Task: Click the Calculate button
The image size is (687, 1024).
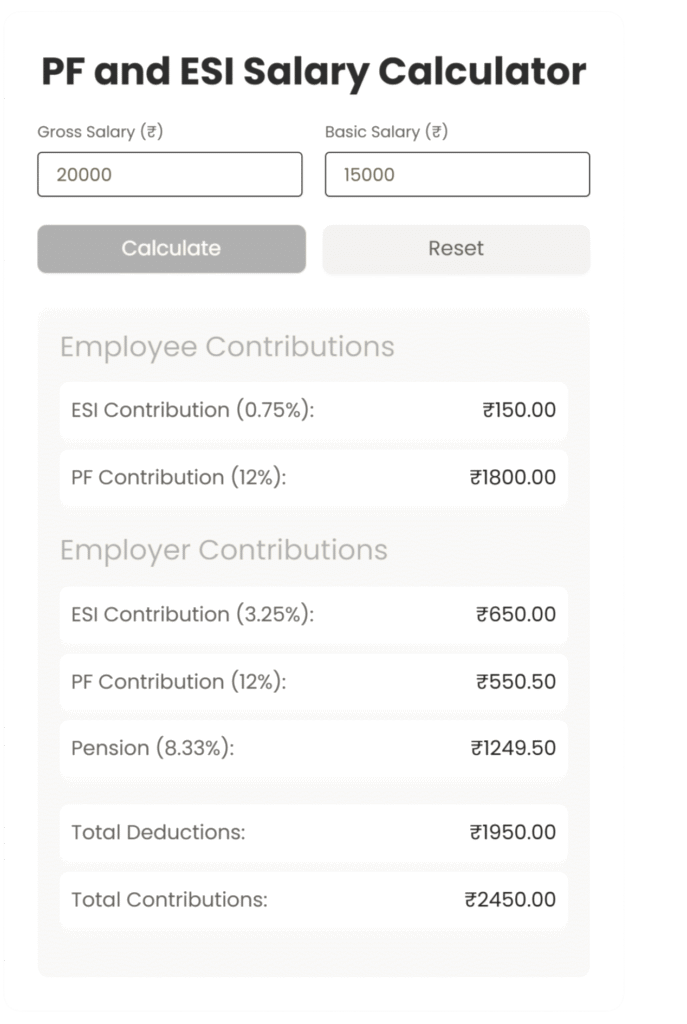Action: pyautogui.click(x=171, y=249)
